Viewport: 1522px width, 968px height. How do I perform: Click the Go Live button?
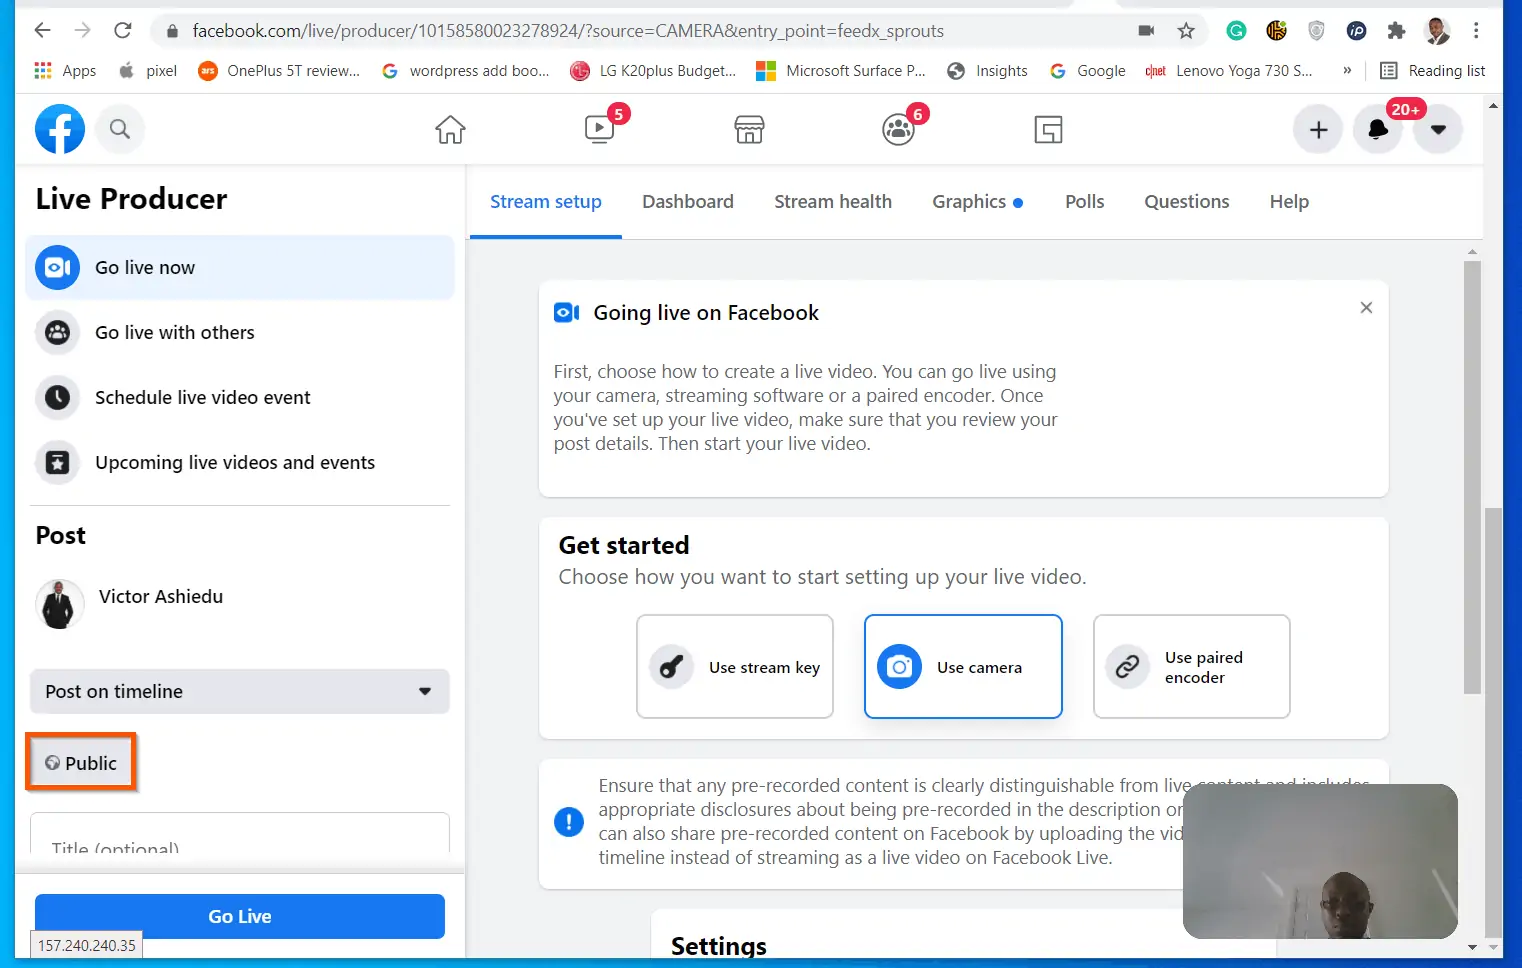[240, 916]
